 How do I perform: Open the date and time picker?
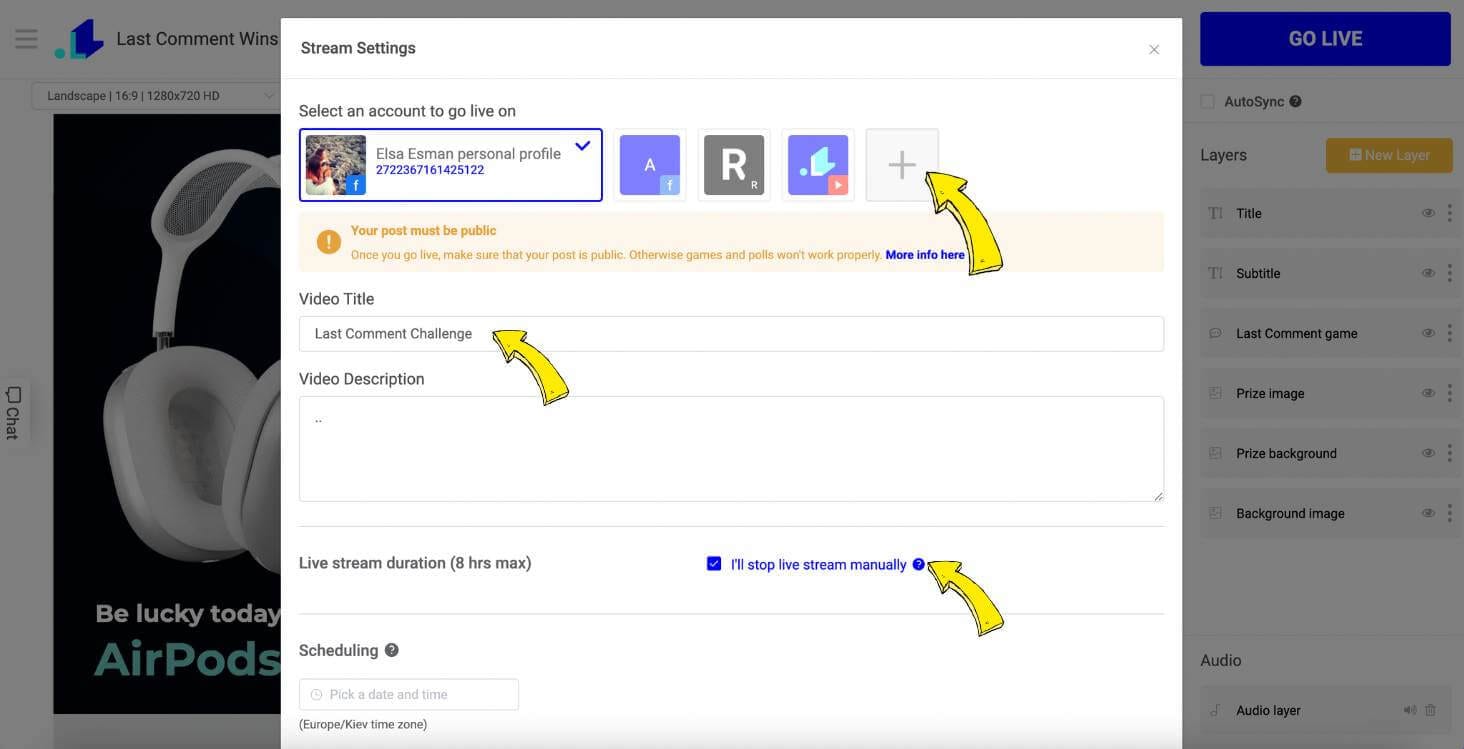pos(409,694)
